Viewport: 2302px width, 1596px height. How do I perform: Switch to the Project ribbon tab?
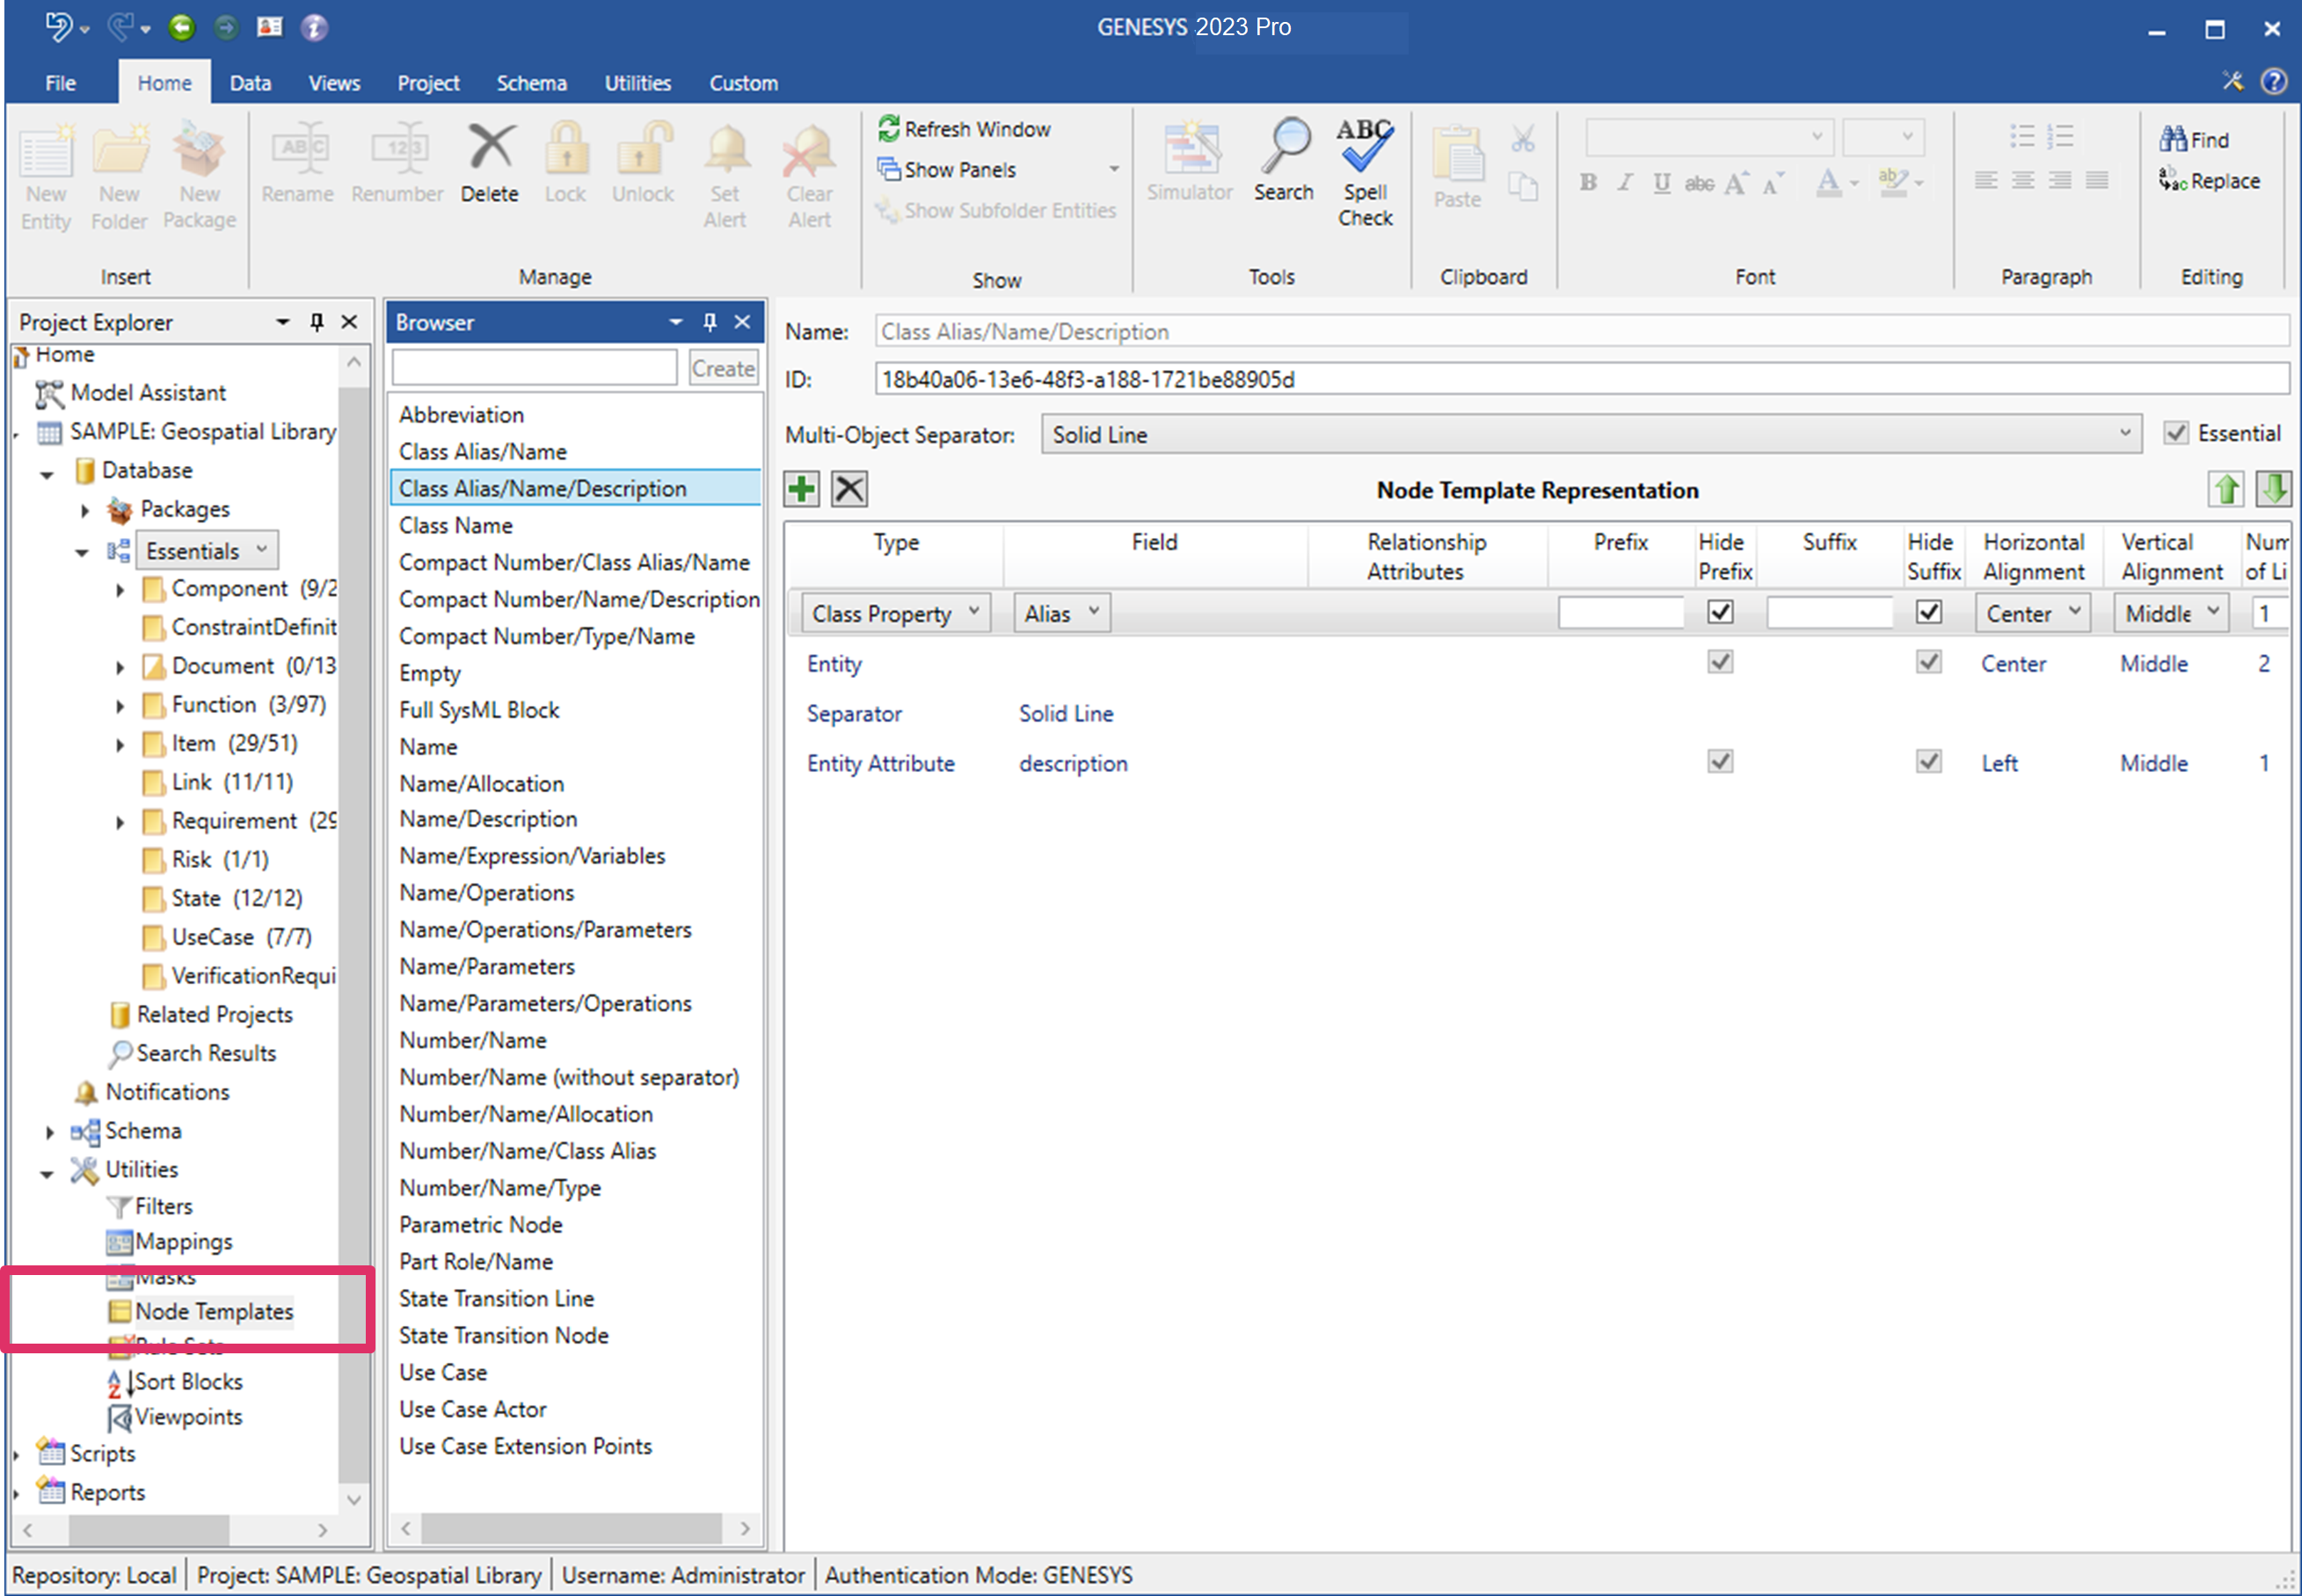pyautogui.click(x=428, y=83)
